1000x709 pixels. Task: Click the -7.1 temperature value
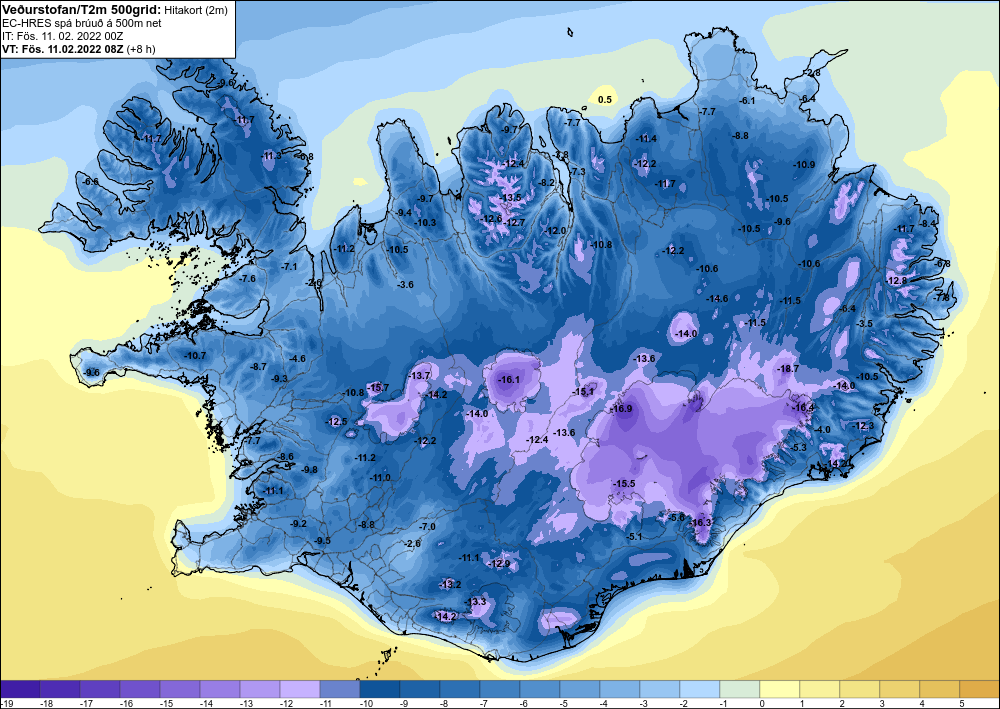tap(290, 267)
